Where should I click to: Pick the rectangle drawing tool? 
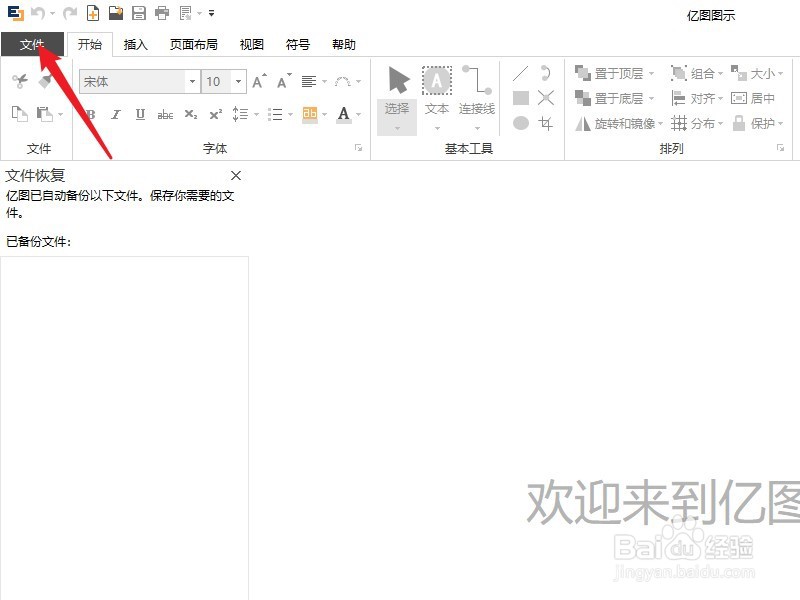point(521,97)
